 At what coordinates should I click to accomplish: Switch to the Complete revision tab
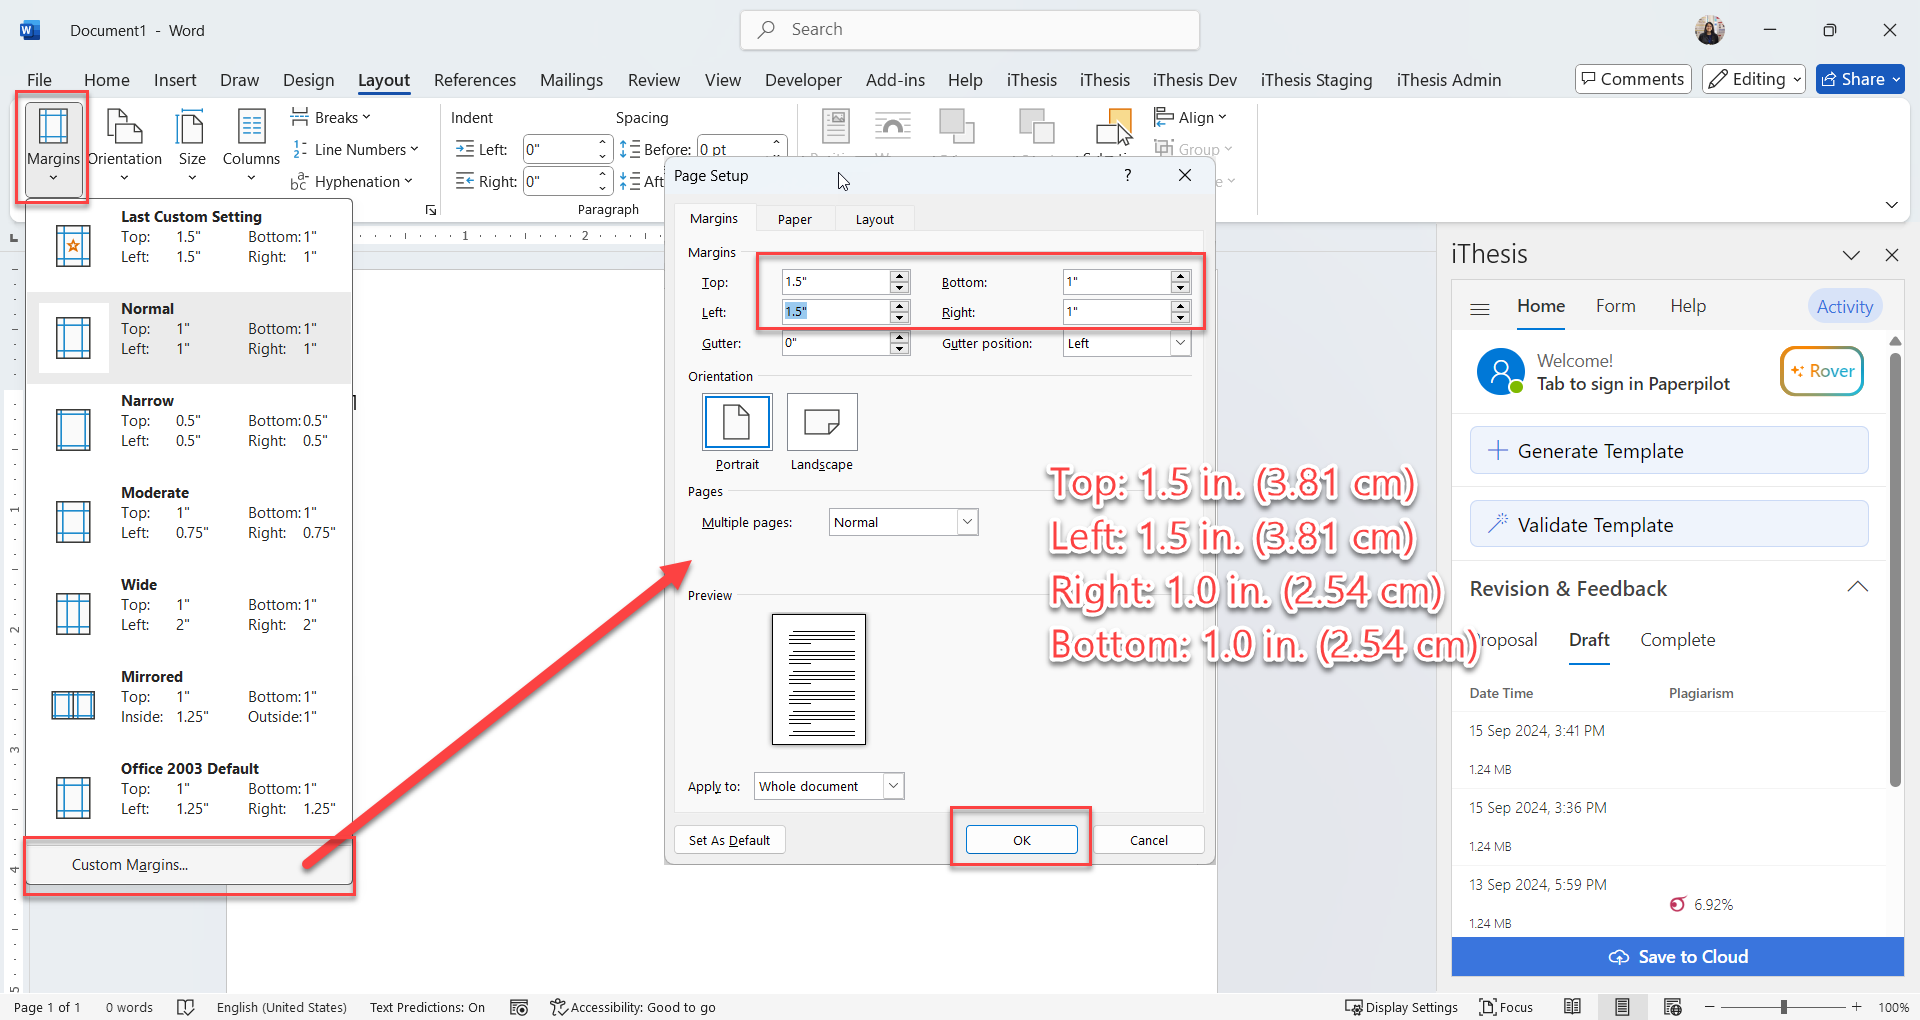1677,640
